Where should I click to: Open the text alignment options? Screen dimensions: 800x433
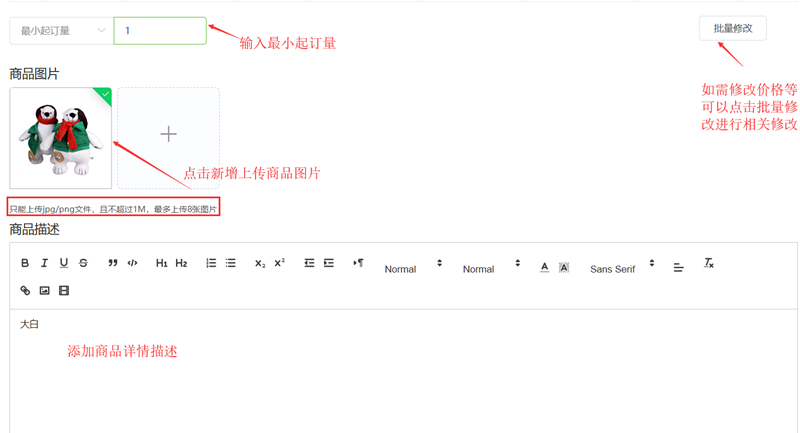point(678,267)
